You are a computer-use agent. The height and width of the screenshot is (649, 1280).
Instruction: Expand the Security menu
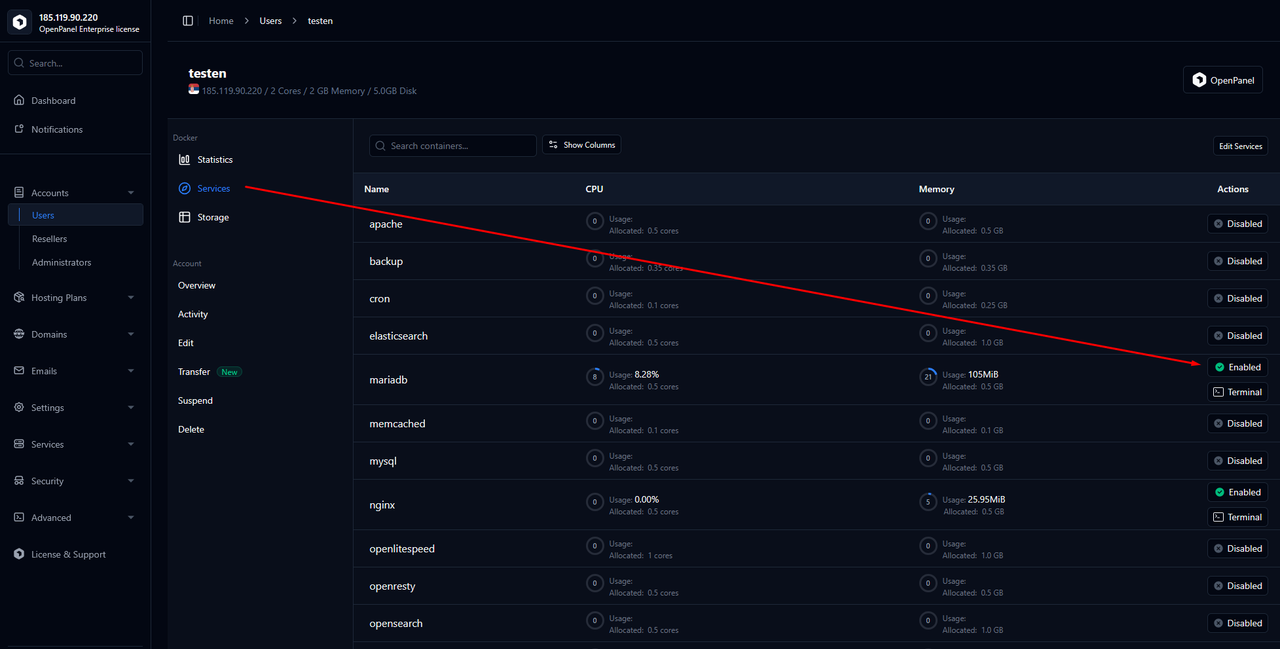point(75,481)
